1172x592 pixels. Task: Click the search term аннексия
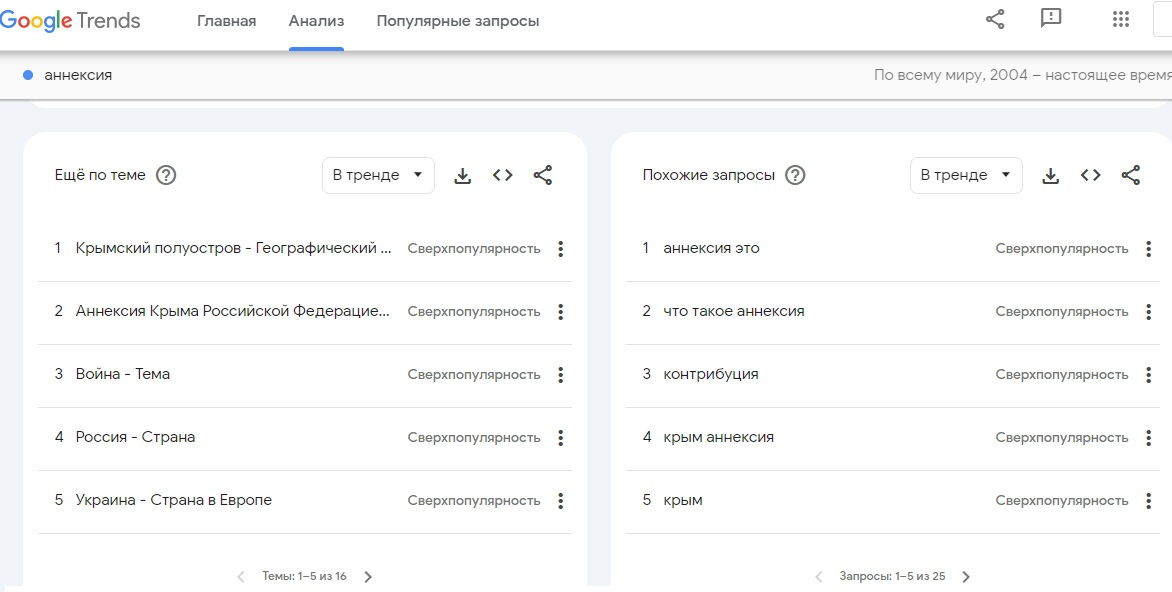tap(78, 75)
